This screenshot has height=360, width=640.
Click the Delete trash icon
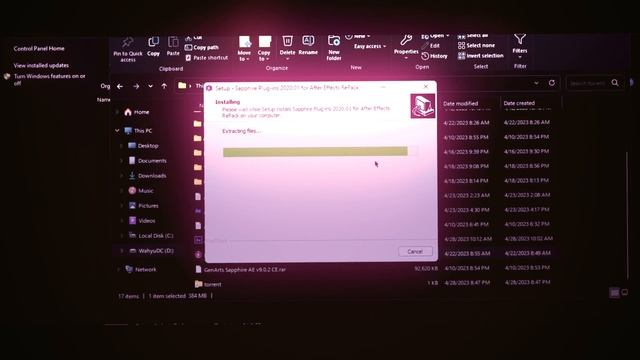coord(287,41)
